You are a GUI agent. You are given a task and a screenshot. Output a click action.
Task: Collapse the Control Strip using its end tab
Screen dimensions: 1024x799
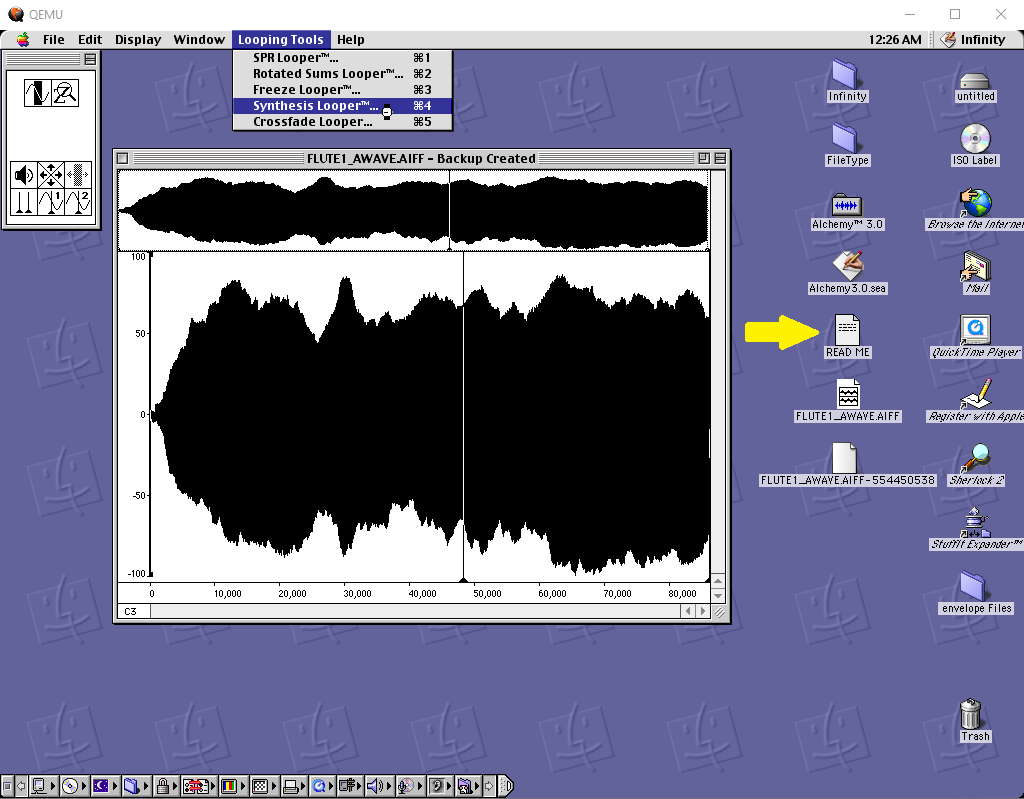click(509, 786)
